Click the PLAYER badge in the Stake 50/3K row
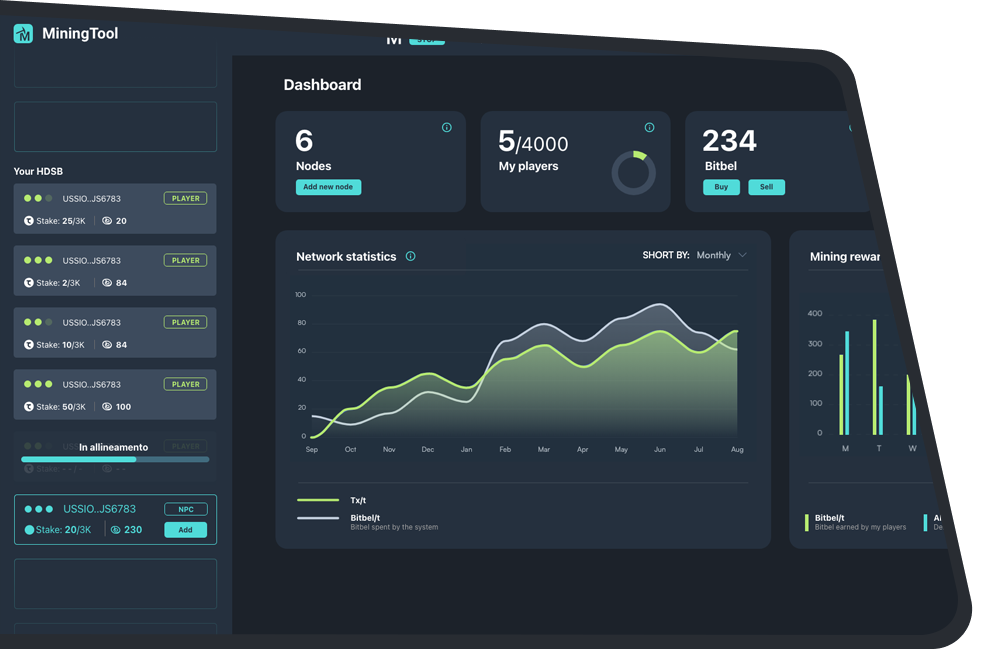Screen dimensions: 982x649 (185, 385)
